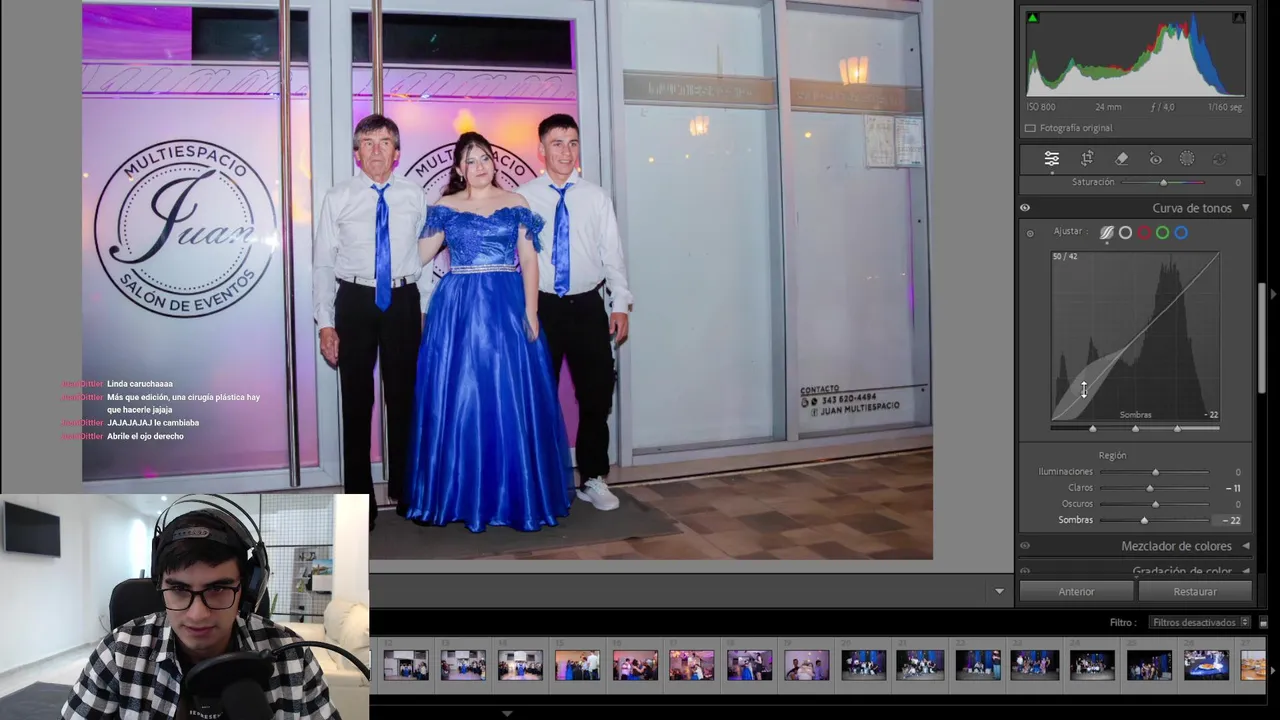Image resolution: width=1280 pixels, height=720 pixels.
Task: Select the green channel curve
Action: click(x=1162, y=233)
